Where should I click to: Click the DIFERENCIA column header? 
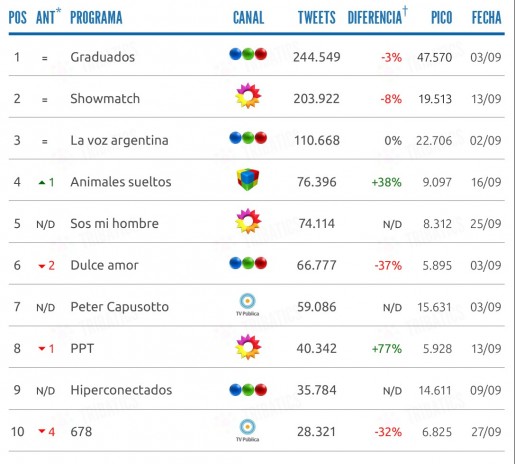click(x=375, y=18)
